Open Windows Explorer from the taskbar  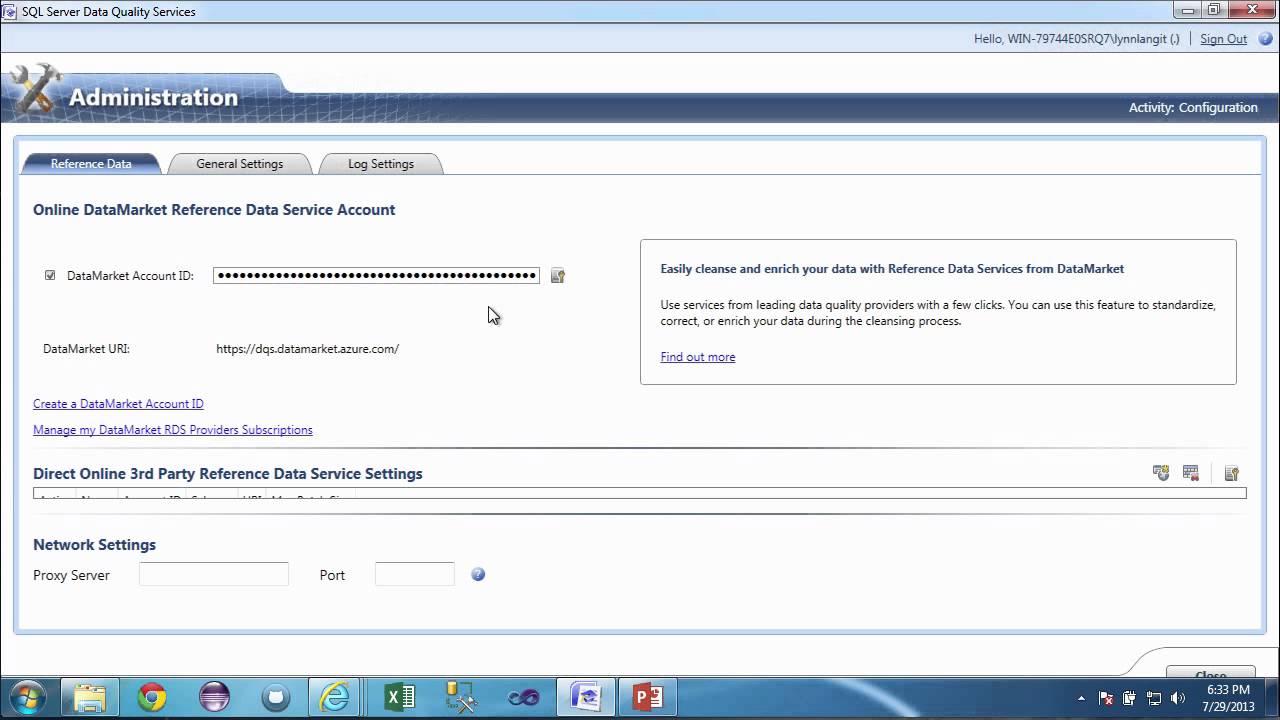[x=90, y=697]
